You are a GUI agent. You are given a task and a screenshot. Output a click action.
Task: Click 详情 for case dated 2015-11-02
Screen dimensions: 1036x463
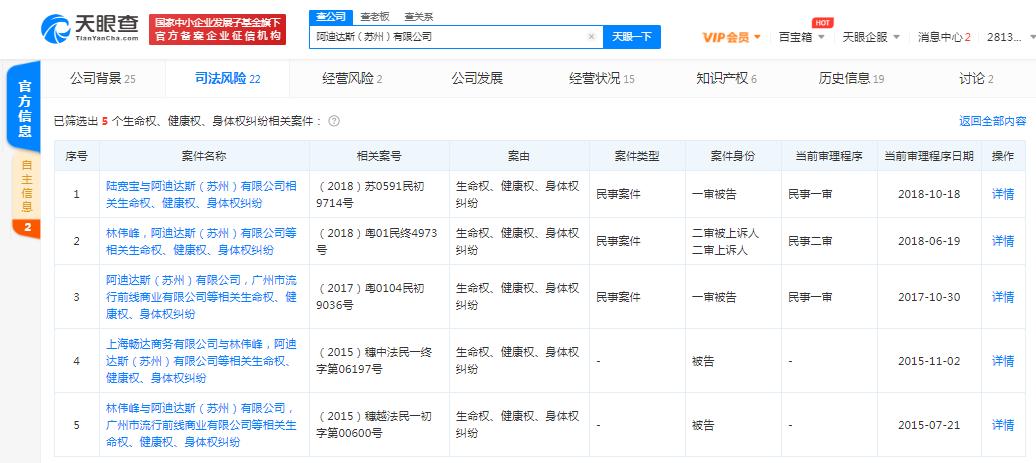point(1002,361)
